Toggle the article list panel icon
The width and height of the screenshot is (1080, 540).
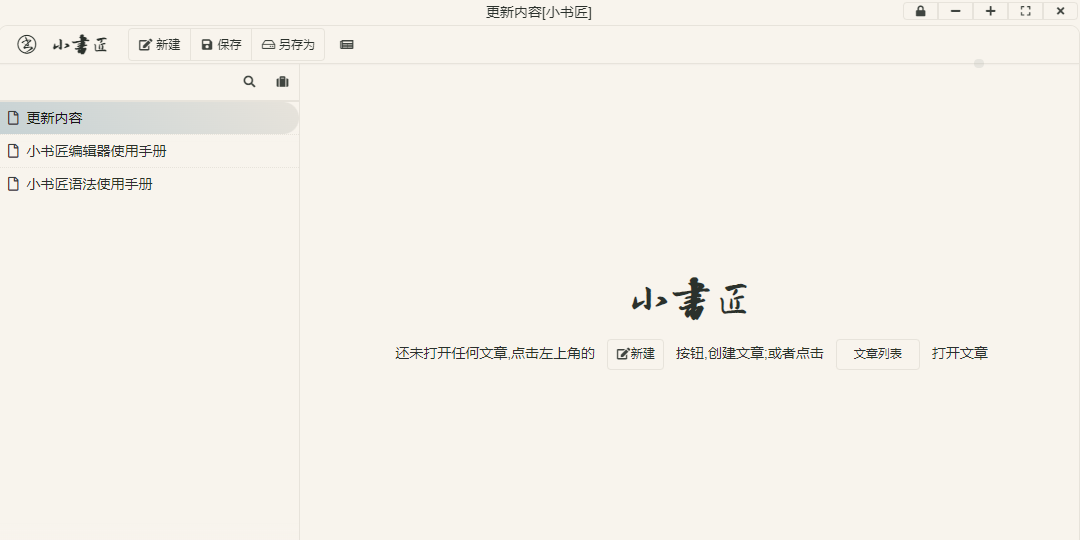347,45
